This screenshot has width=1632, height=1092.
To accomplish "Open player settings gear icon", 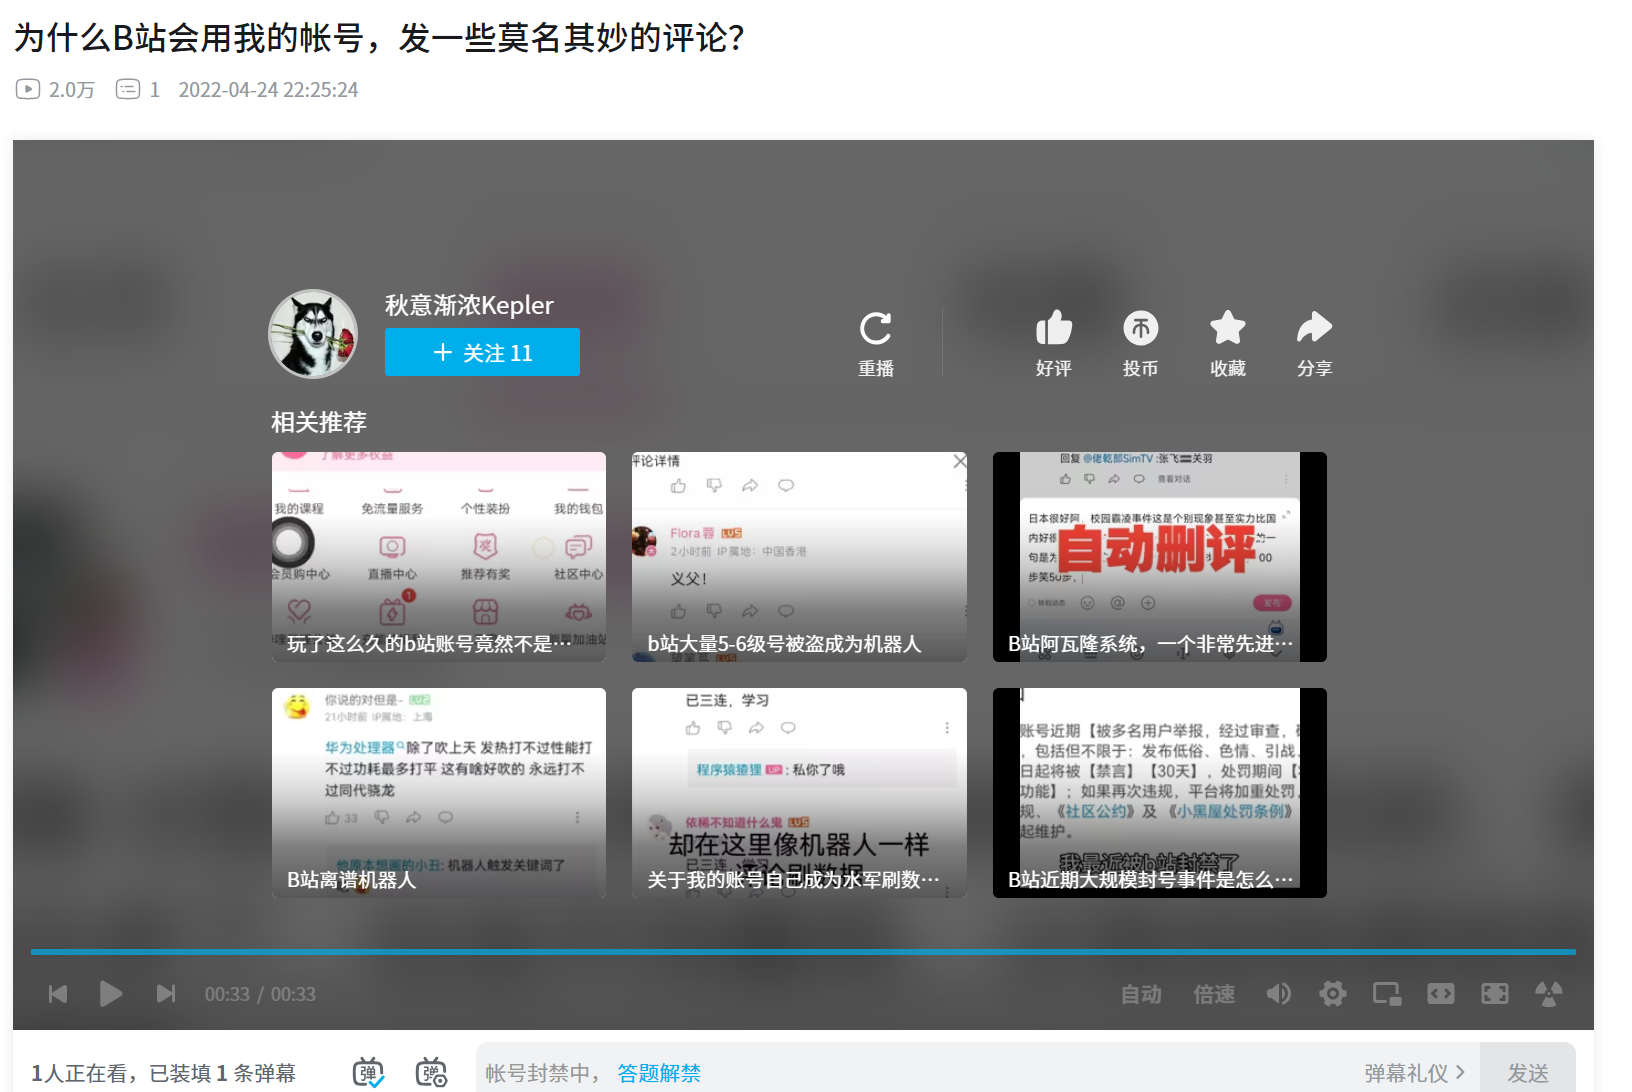I will [1332, 993].
